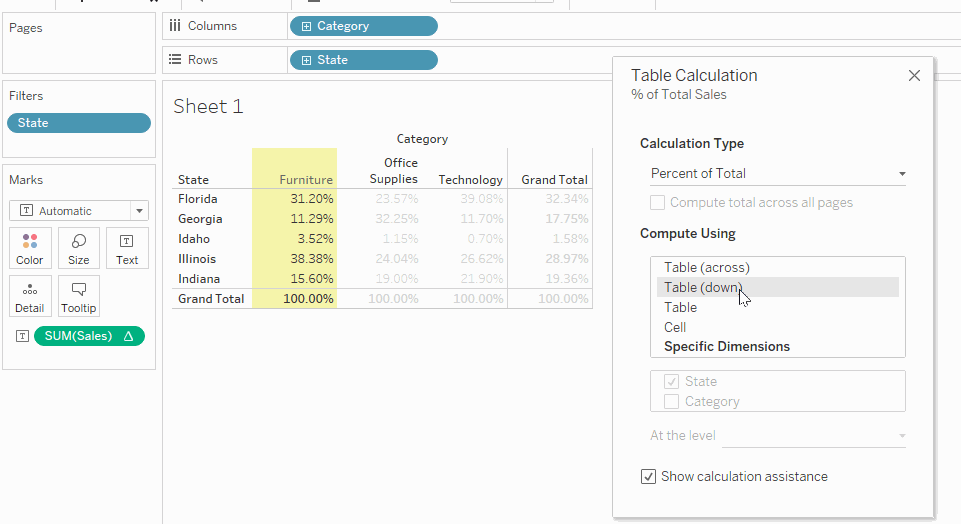This screenshot has width=961, height=524.
Task: Open the Calculation Type dropdown
Action: click(x=778, y=173)
